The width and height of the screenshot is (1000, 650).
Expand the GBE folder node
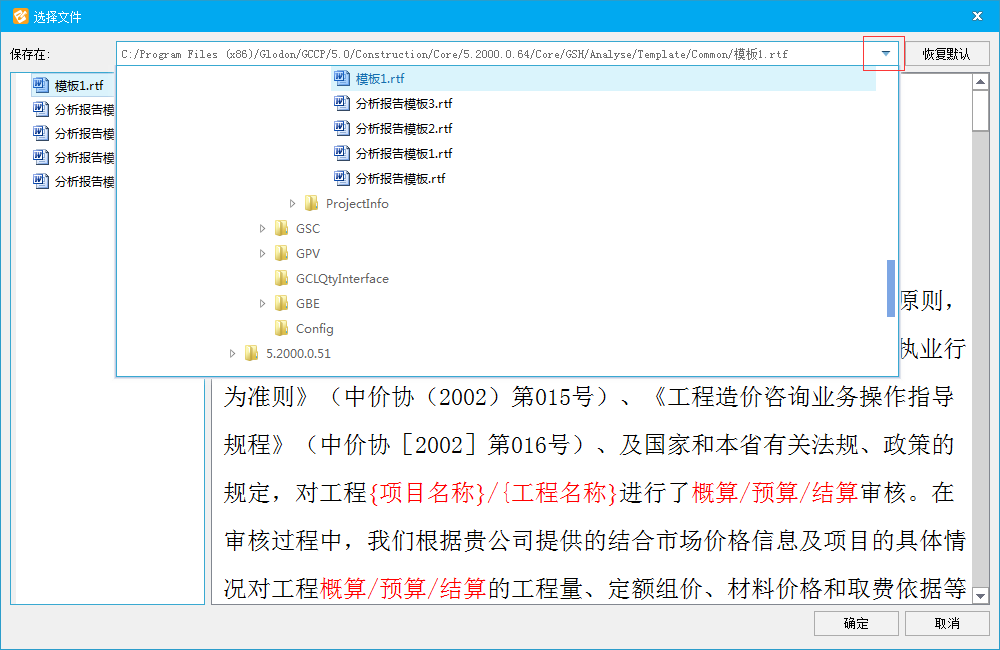click(263, 304)
